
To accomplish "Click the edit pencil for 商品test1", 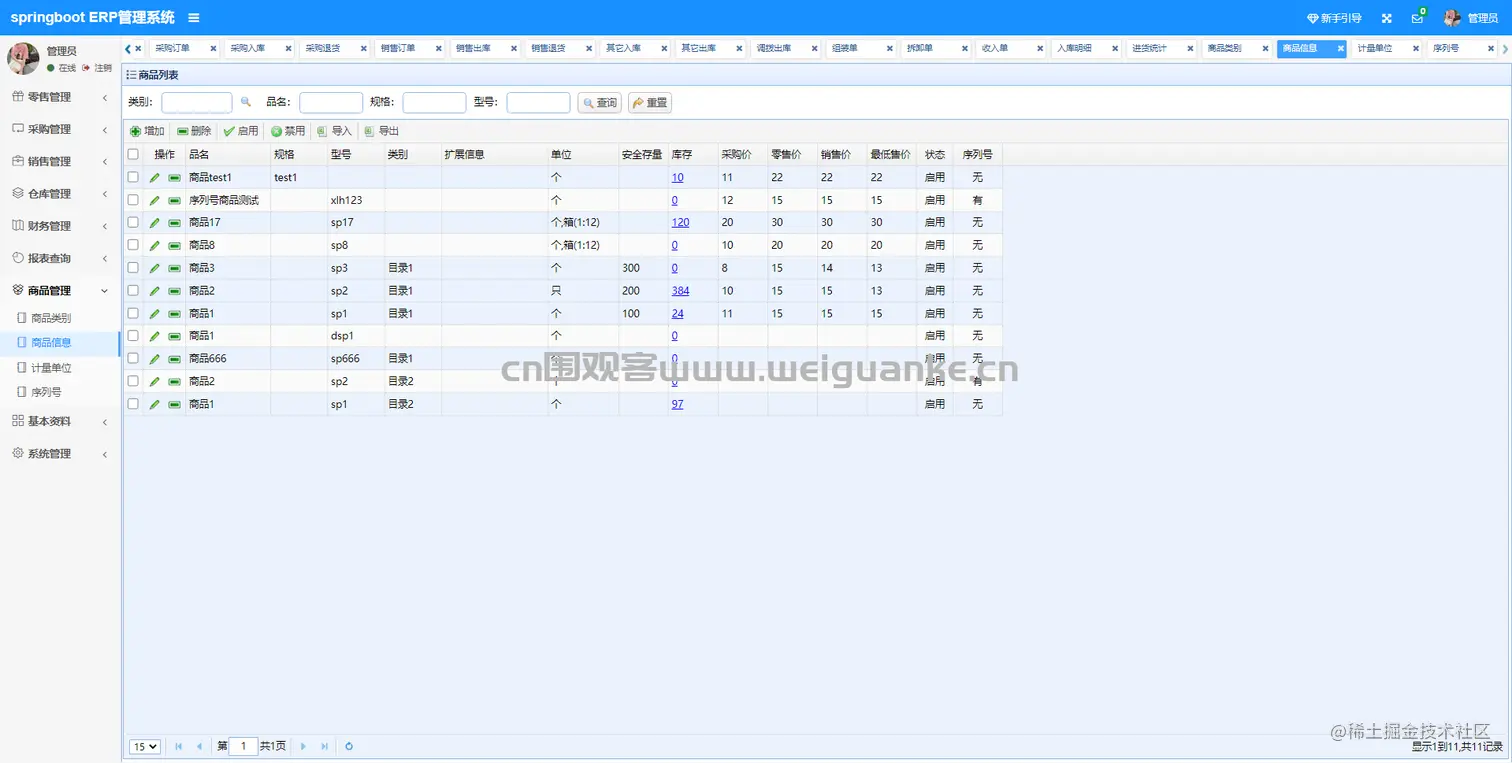I will [155, 177].
